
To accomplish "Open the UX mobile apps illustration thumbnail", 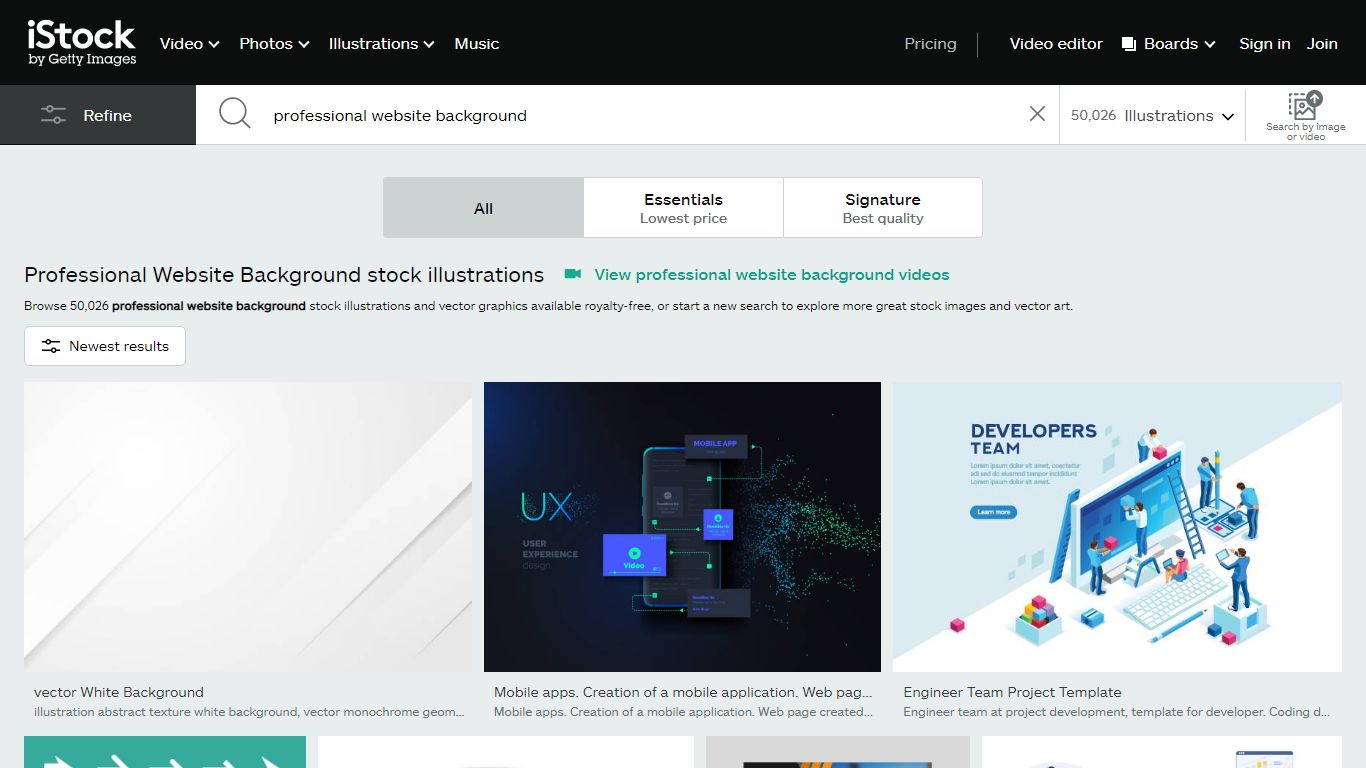I will 682,526.
